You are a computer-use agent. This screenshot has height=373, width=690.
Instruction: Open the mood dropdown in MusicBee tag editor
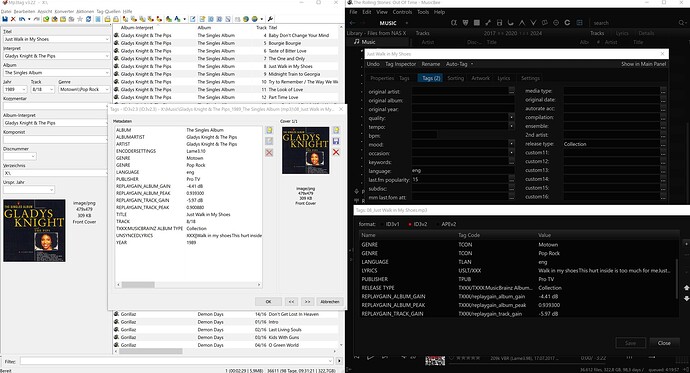coord(511,144)
